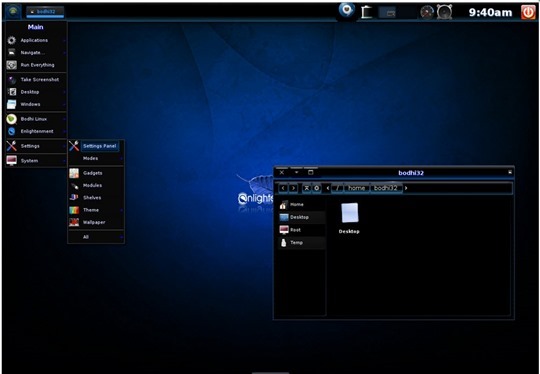This screenshot has width=540, height=374.
Task: Click the blue eye gadget in top panel
Action: click(x=346, y=10)
